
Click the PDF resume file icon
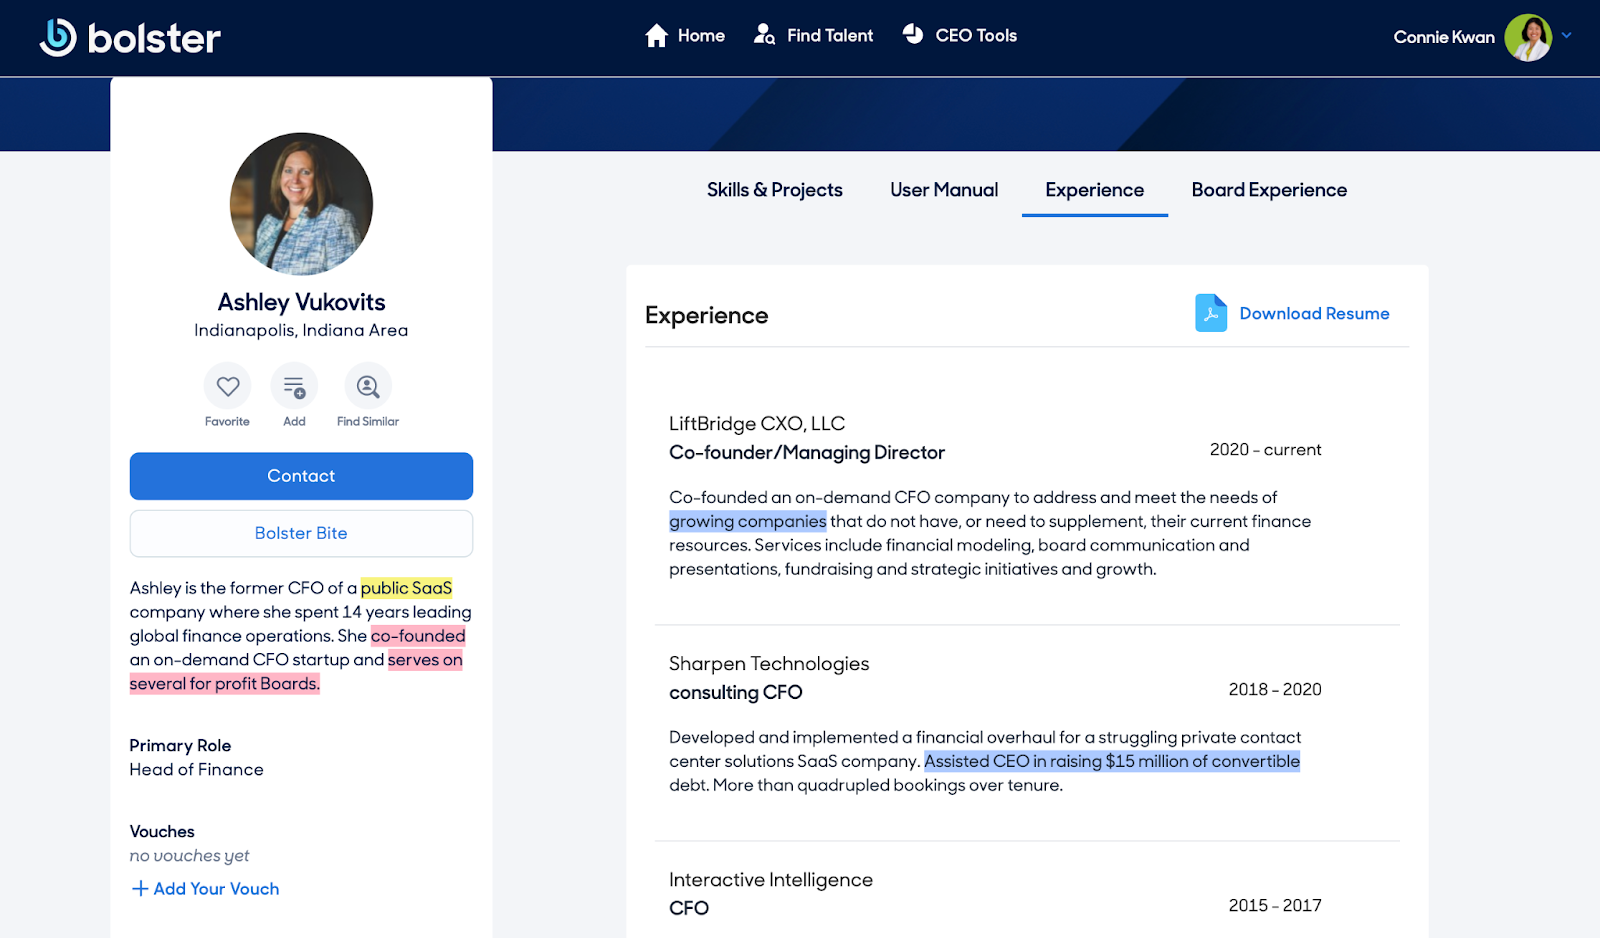(x=1211, y=313)
